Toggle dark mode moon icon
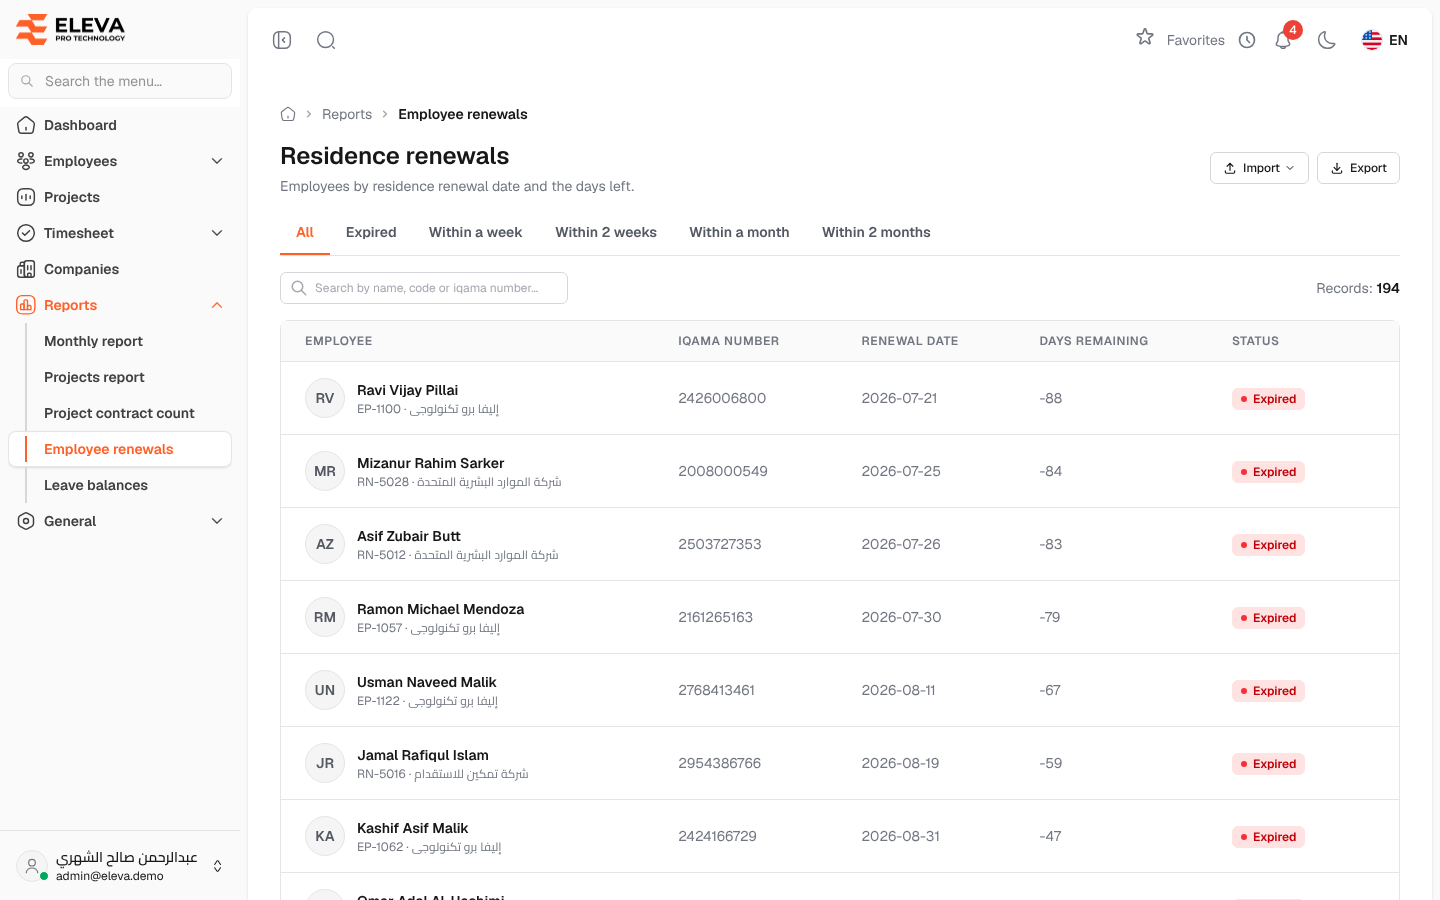 coord(1327,40)
